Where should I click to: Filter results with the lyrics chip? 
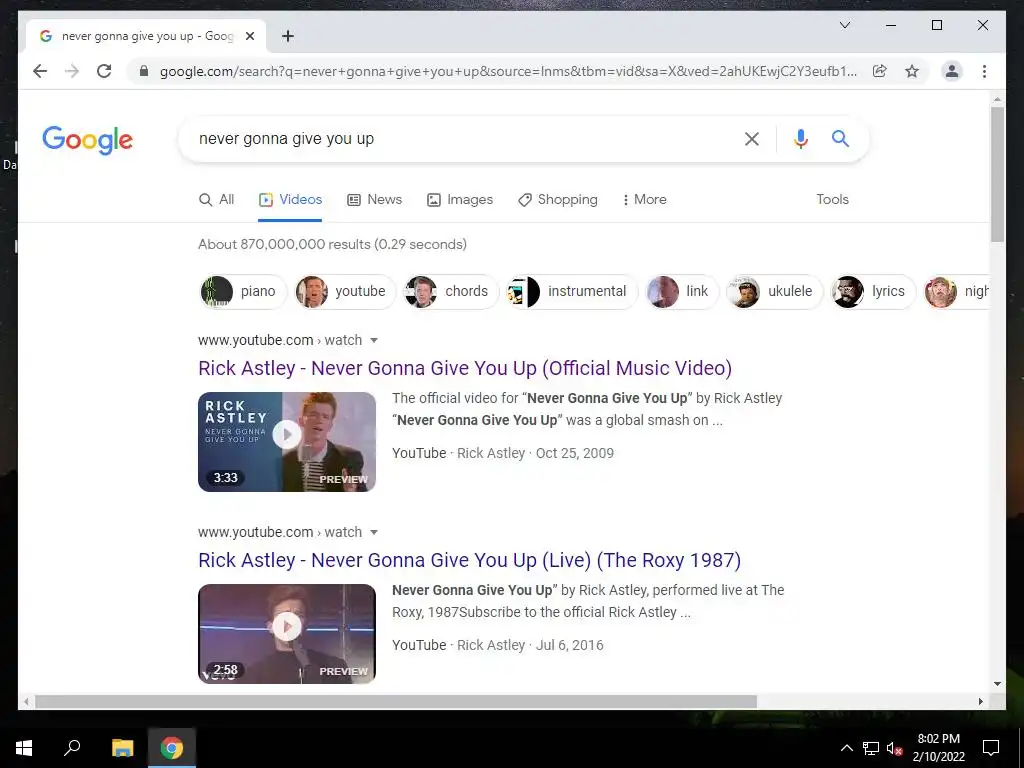pyautogui.click(x=872, y=291)
